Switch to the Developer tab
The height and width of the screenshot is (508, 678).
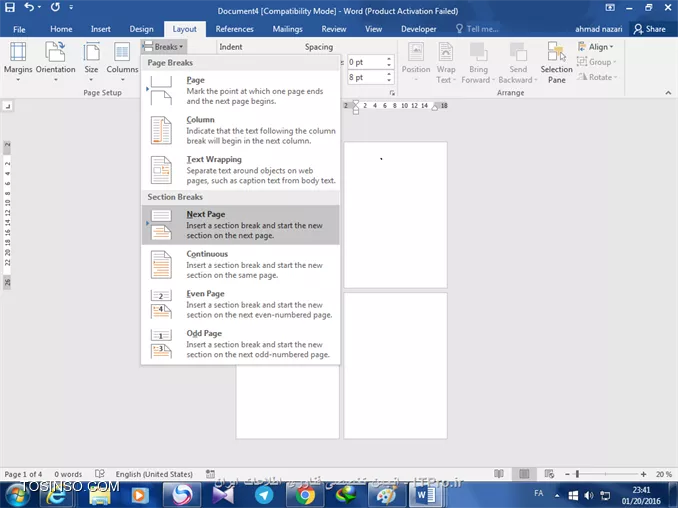419,29
